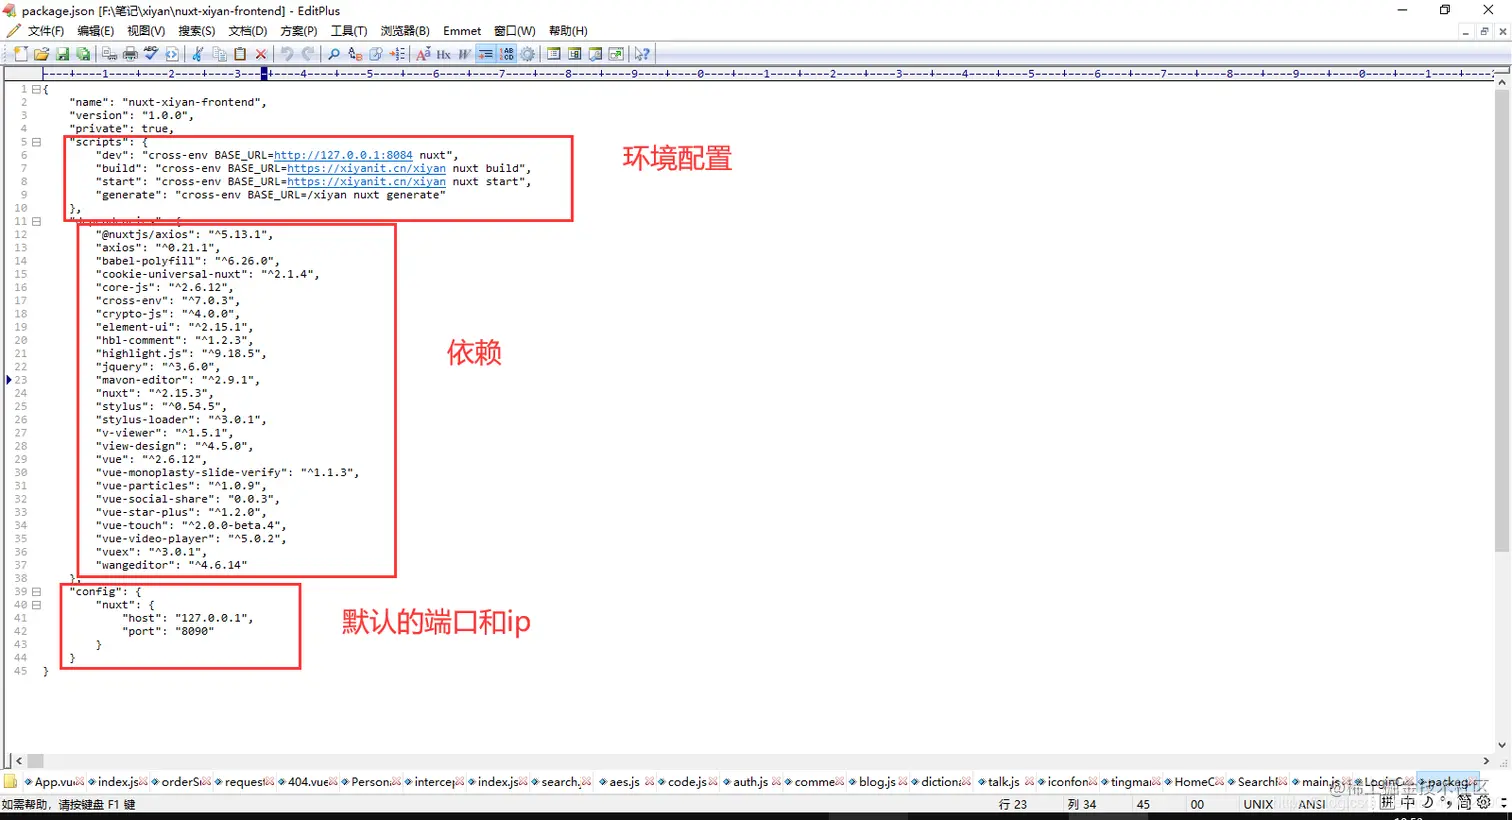Screen dimensions: 1512x820
Task: Save the current file with the disk icon
Action: [x=62, y=54]
